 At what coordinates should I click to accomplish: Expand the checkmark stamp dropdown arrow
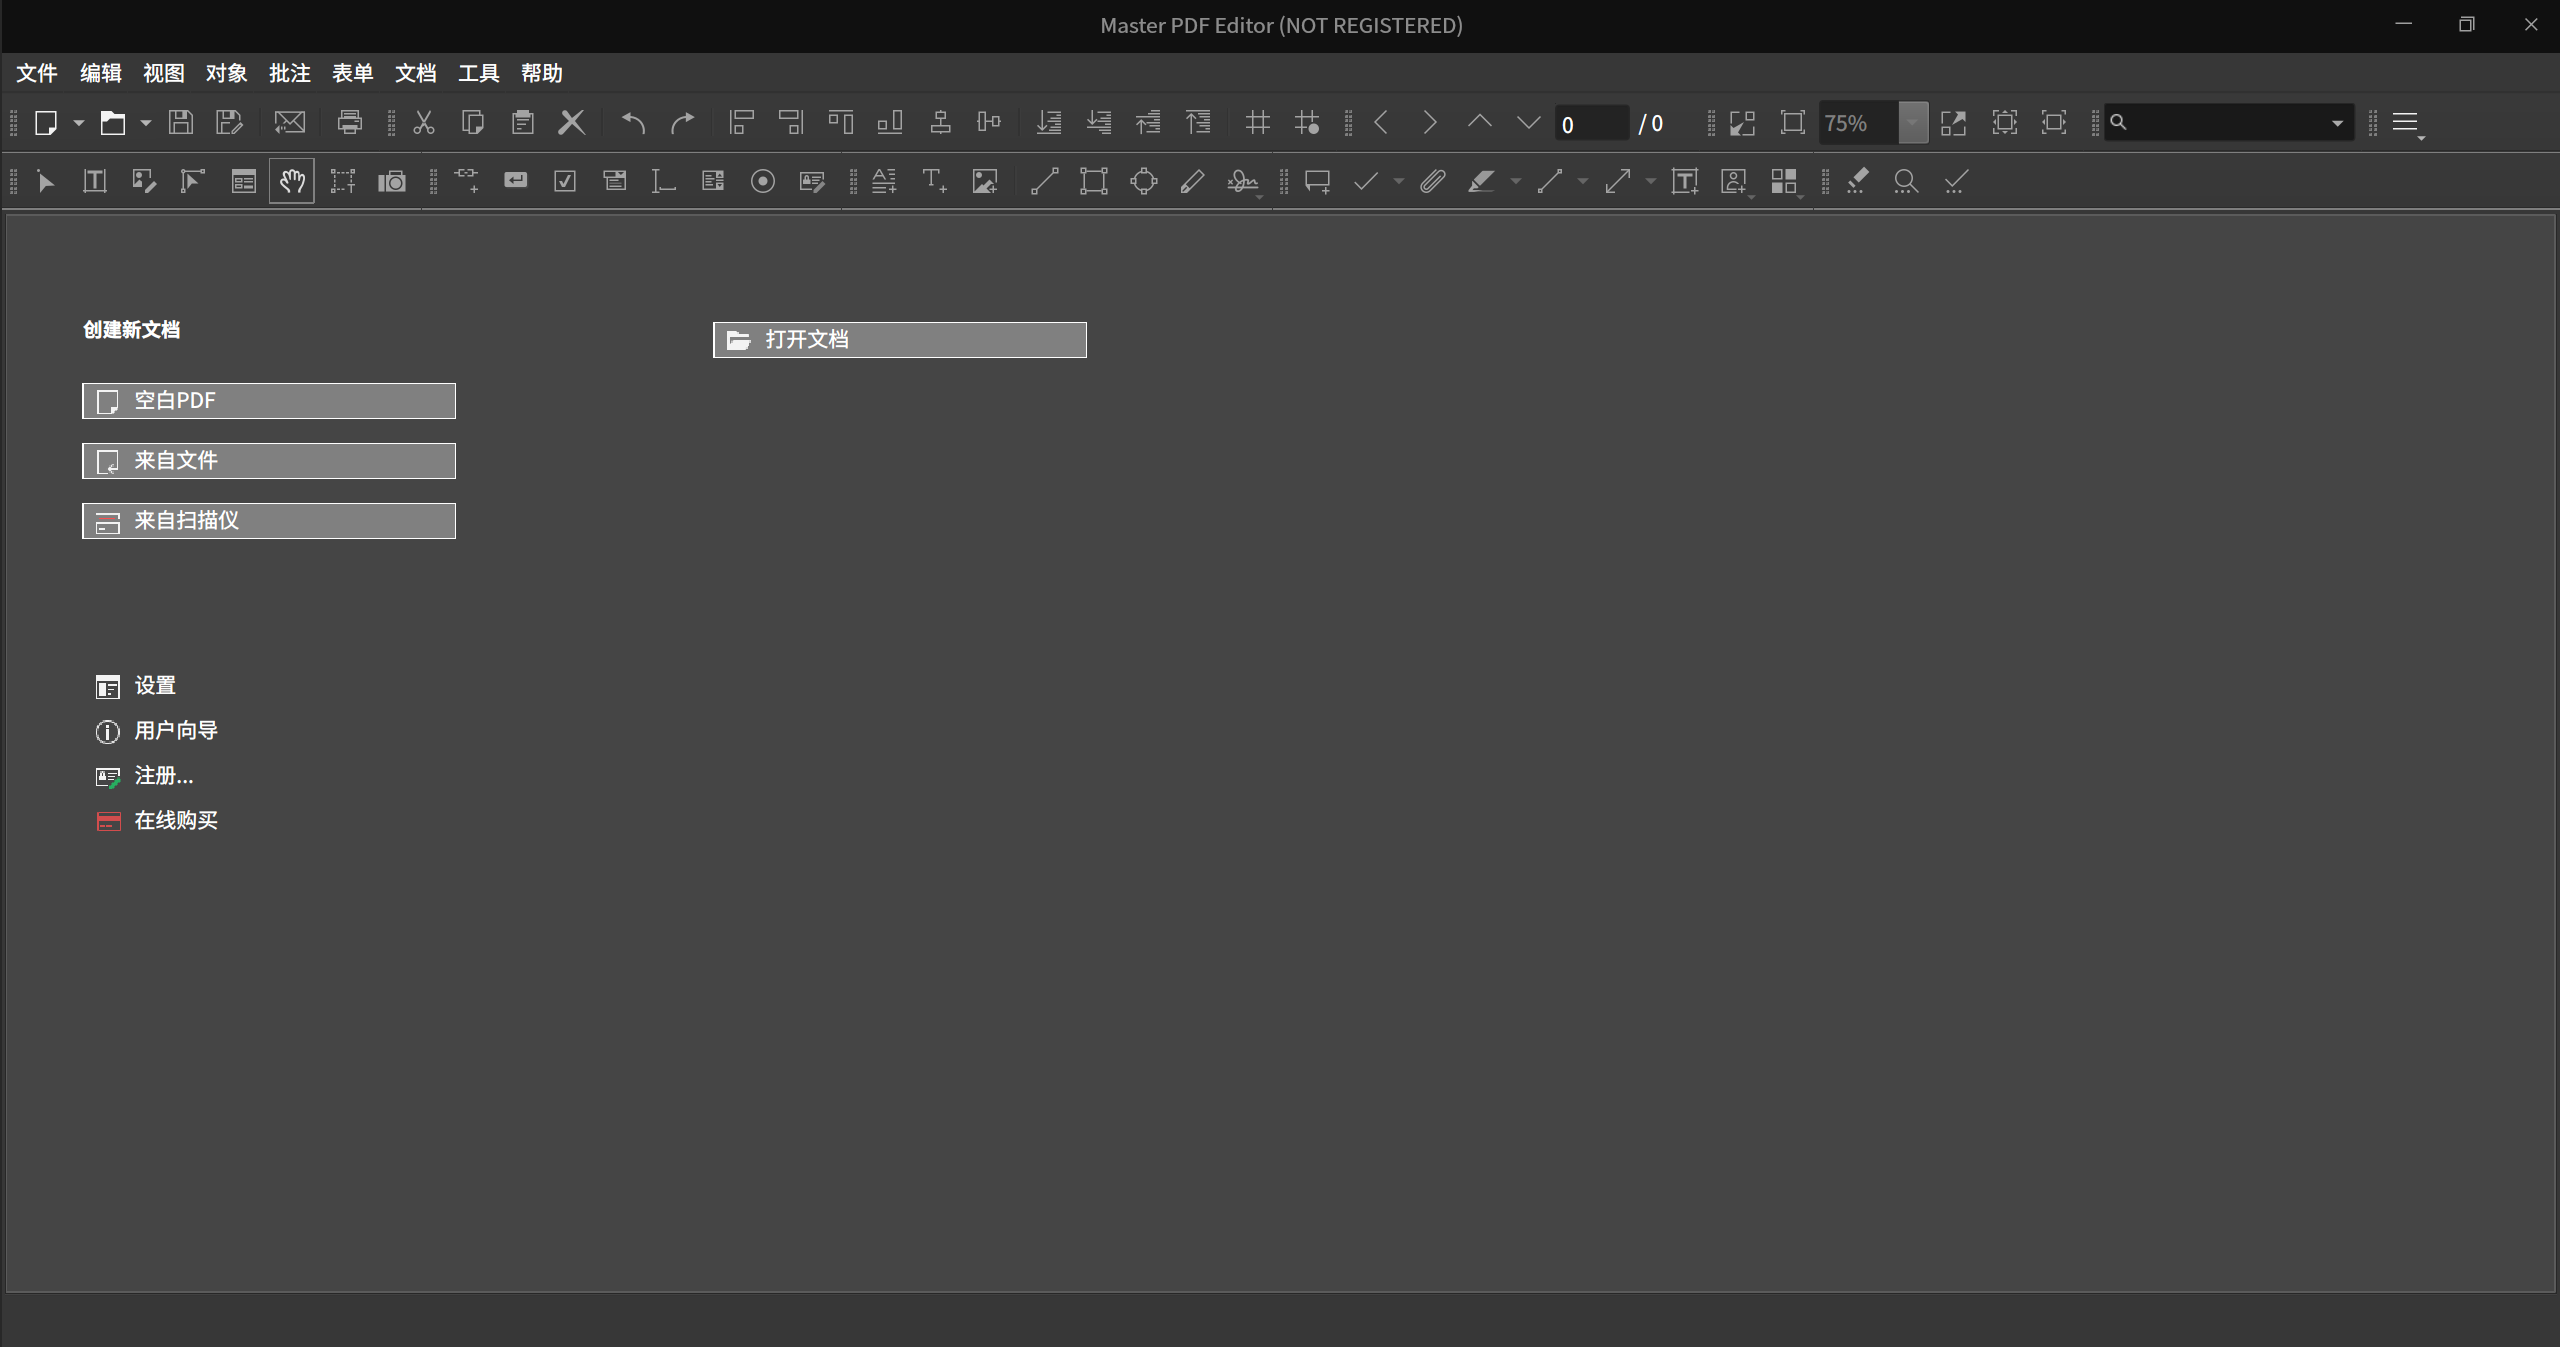coord(1398,182)
